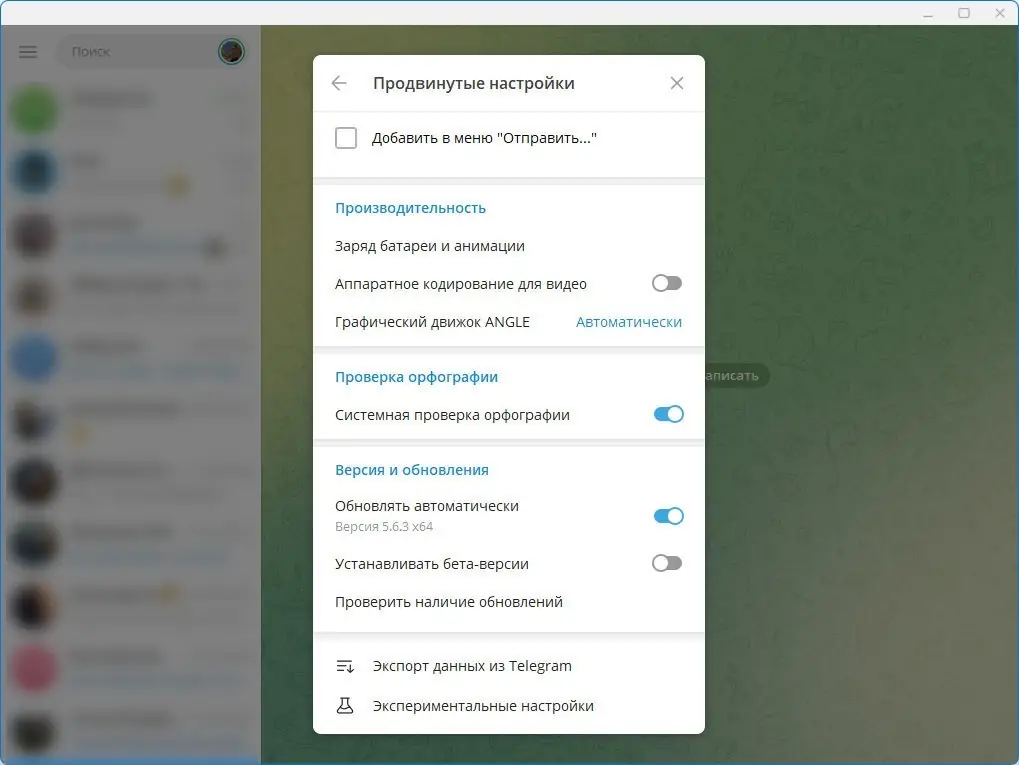Open the 'Автоматически' ANGLE engine selector
The height and width of the screenshot is (765, 1019).
(628, 322)
